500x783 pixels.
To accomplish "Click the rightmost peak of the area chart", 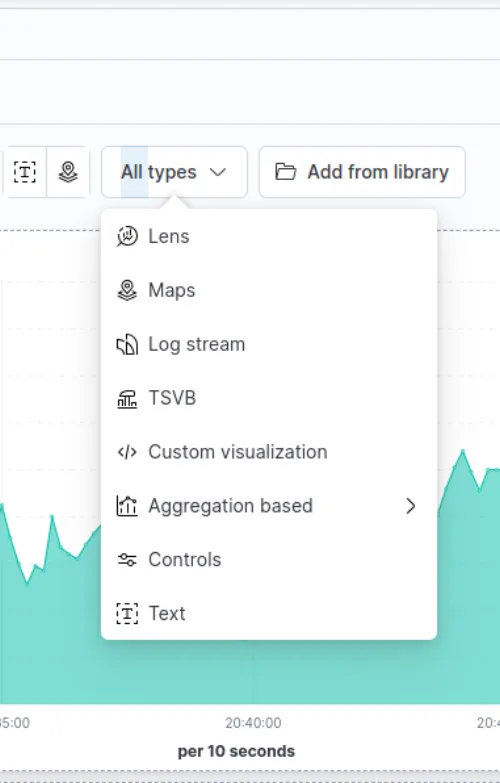I will pyautogui.click(x=463, y=451).
